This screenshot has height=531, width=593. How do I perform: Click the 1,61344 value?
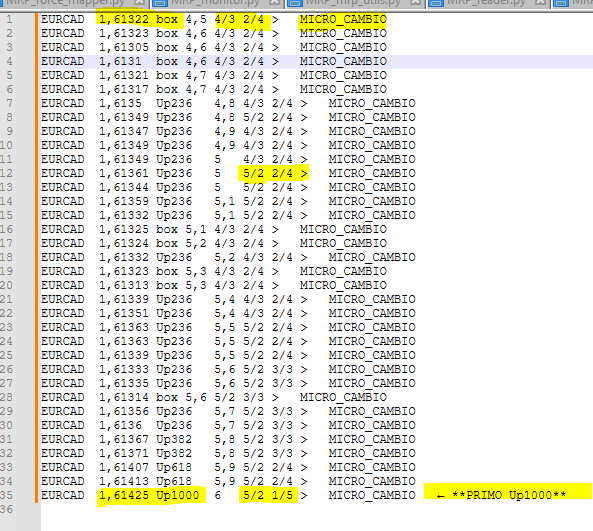124,187
